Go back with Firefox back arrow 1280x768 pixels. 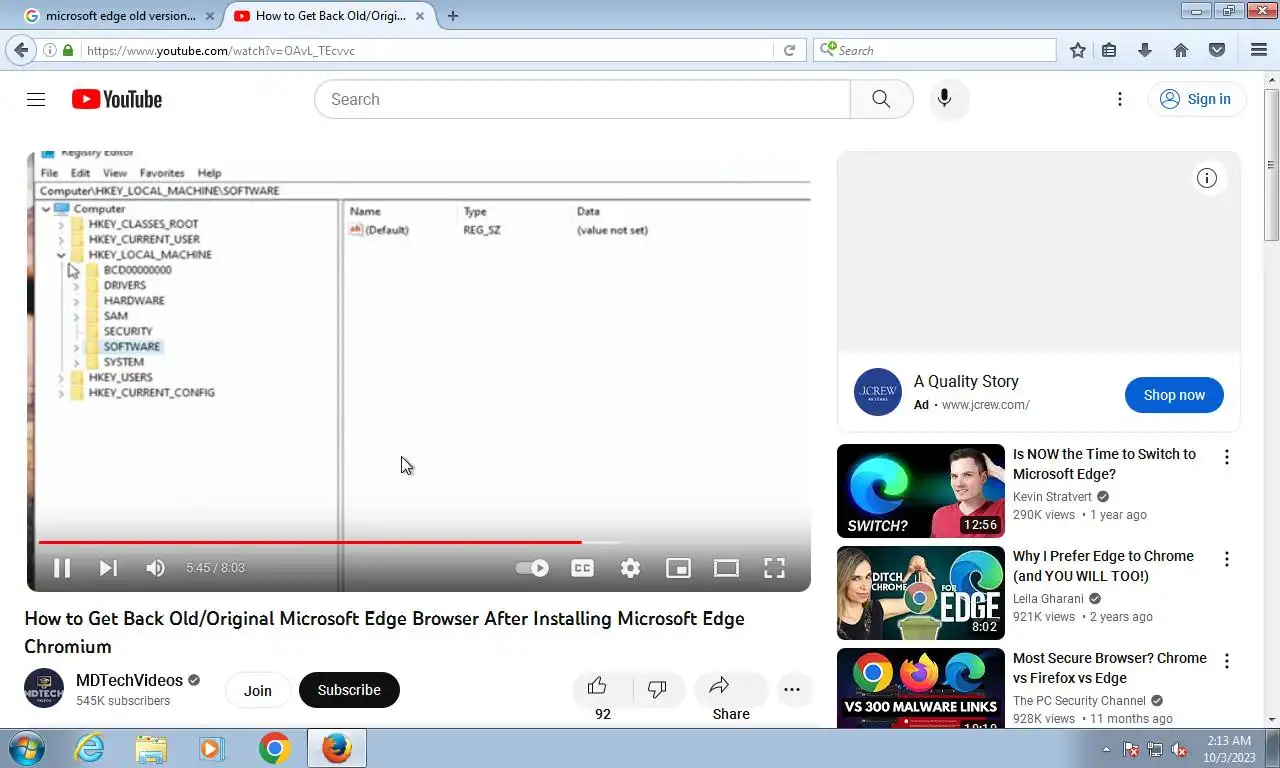21,50
